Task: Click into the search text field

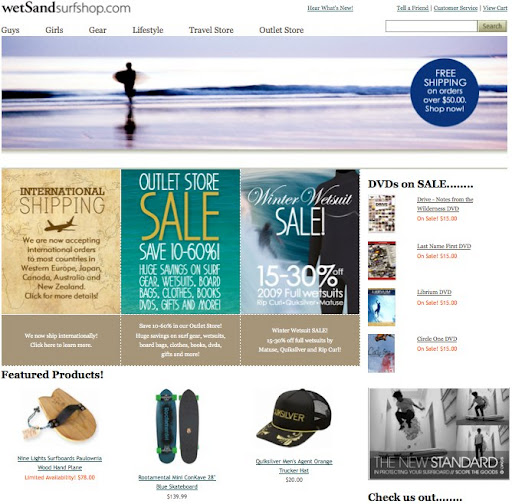Action: tap(431, 26)
